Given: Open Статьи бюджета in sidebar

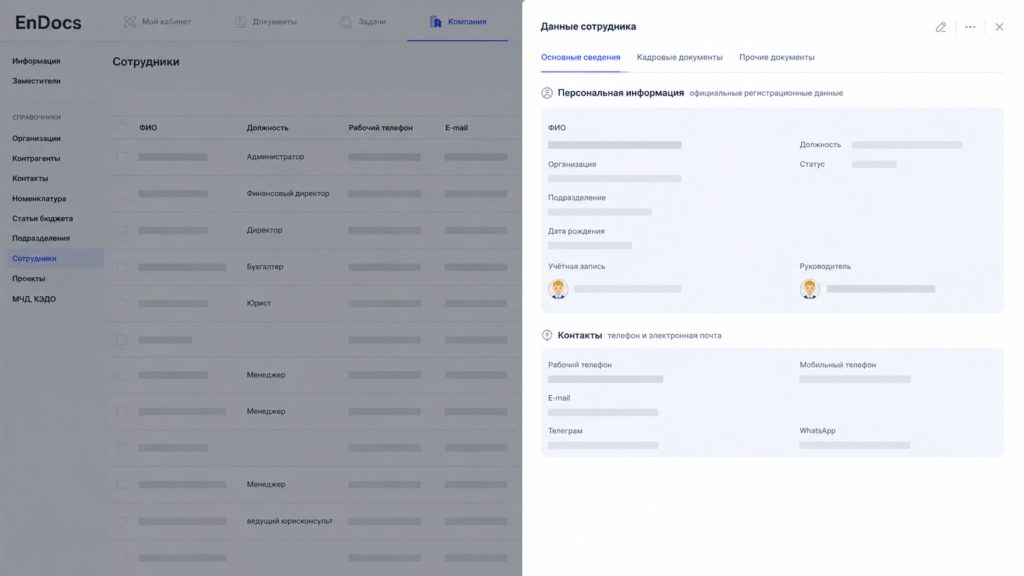Looking at the screenshot, I should 42,219.
